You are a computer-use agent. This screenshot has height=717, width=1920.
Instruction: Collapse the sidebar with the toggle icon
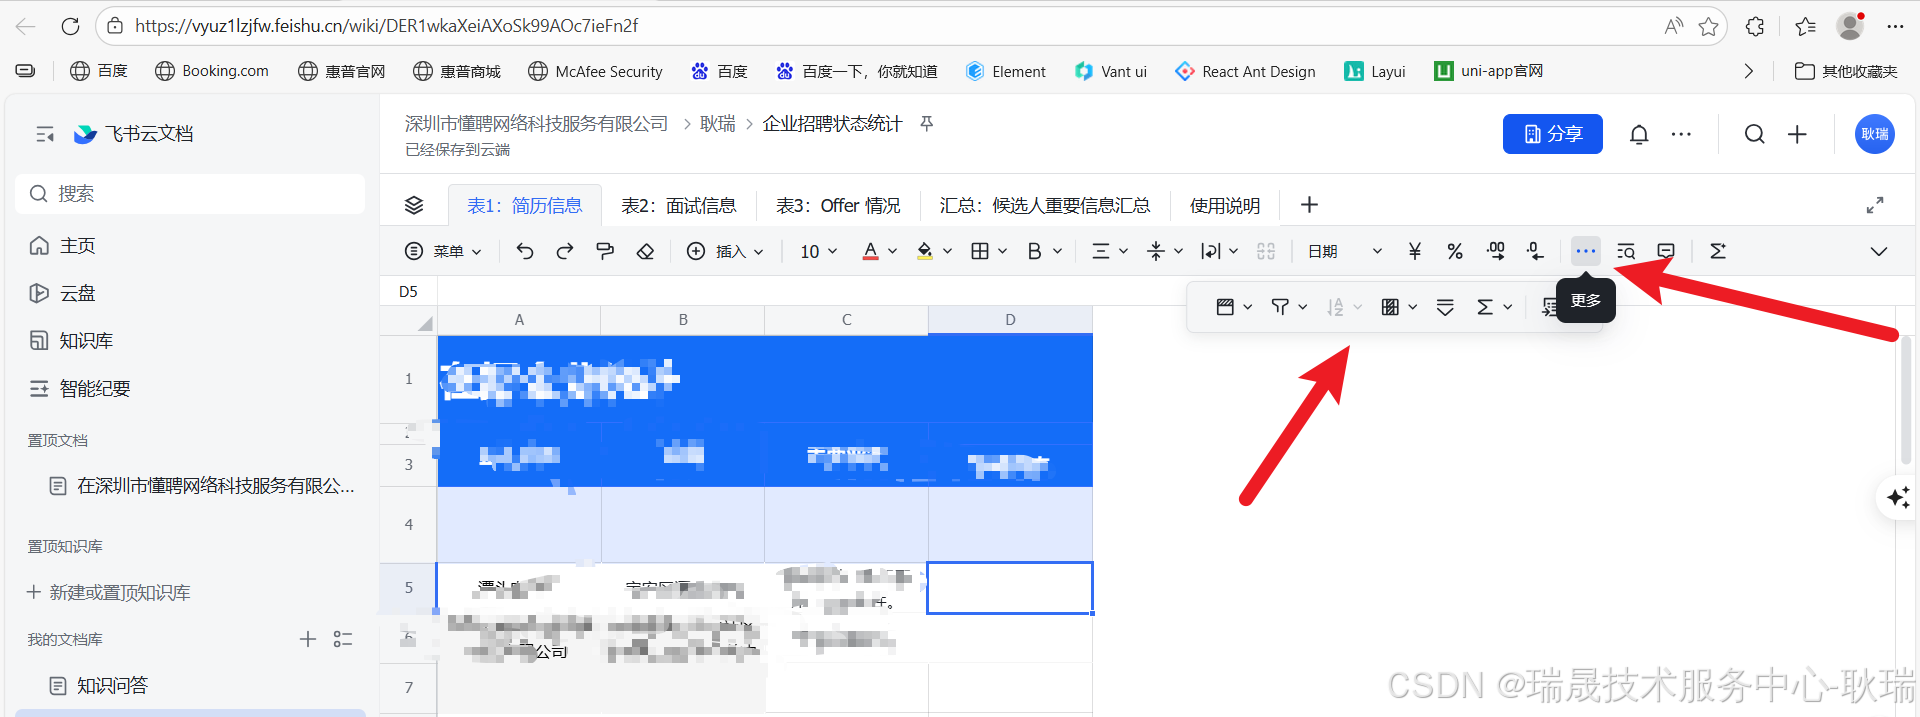pos(45,134)
